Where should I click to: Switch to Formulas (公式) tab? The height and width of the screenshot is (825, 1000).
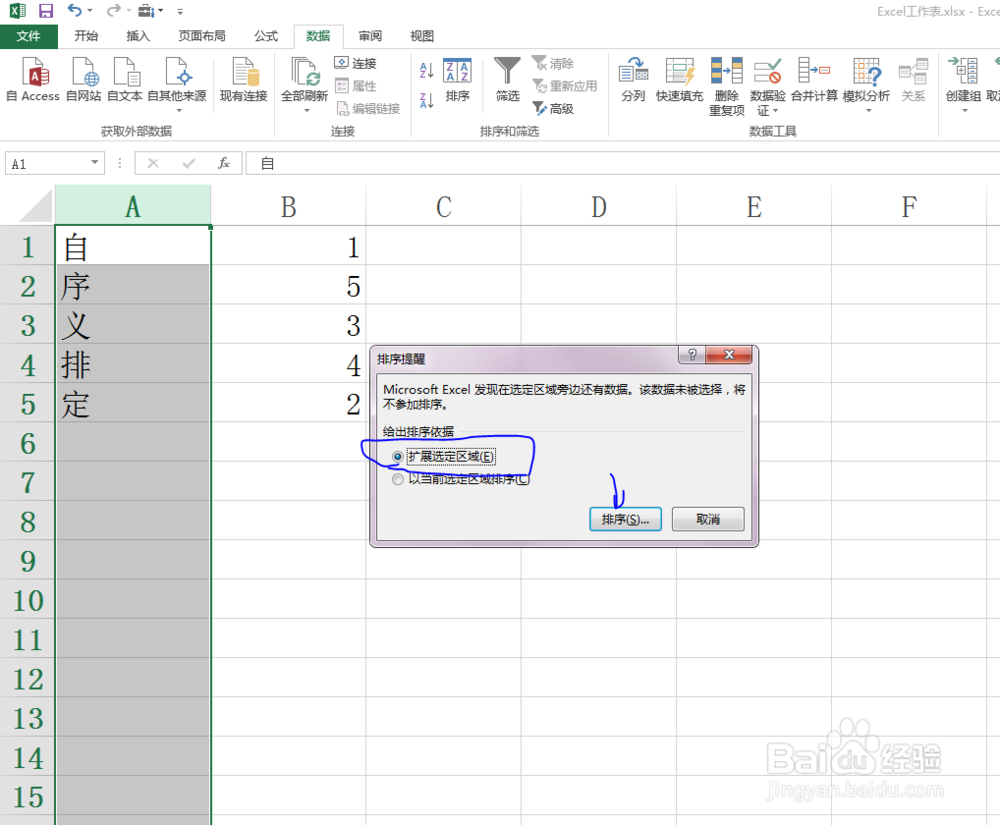(266, 36)
